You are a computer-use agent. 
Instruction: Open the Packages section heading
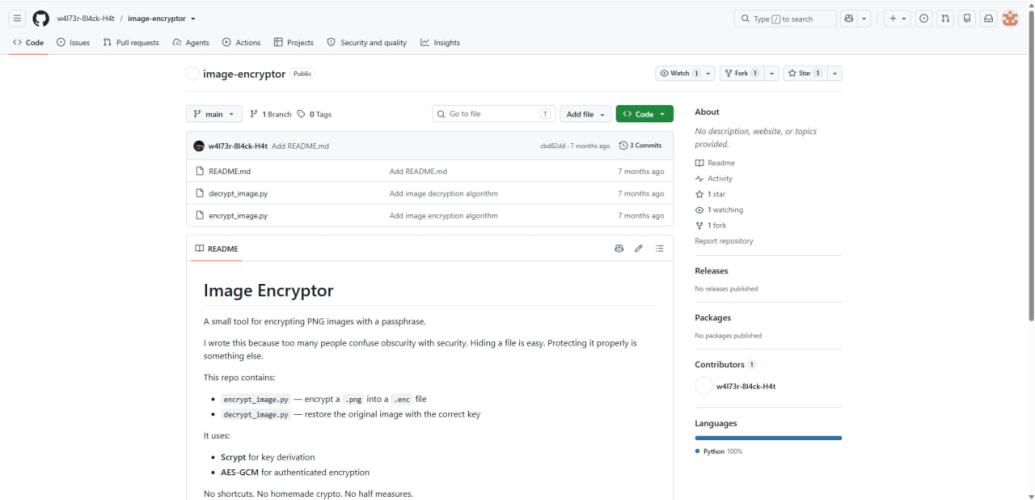713,318
